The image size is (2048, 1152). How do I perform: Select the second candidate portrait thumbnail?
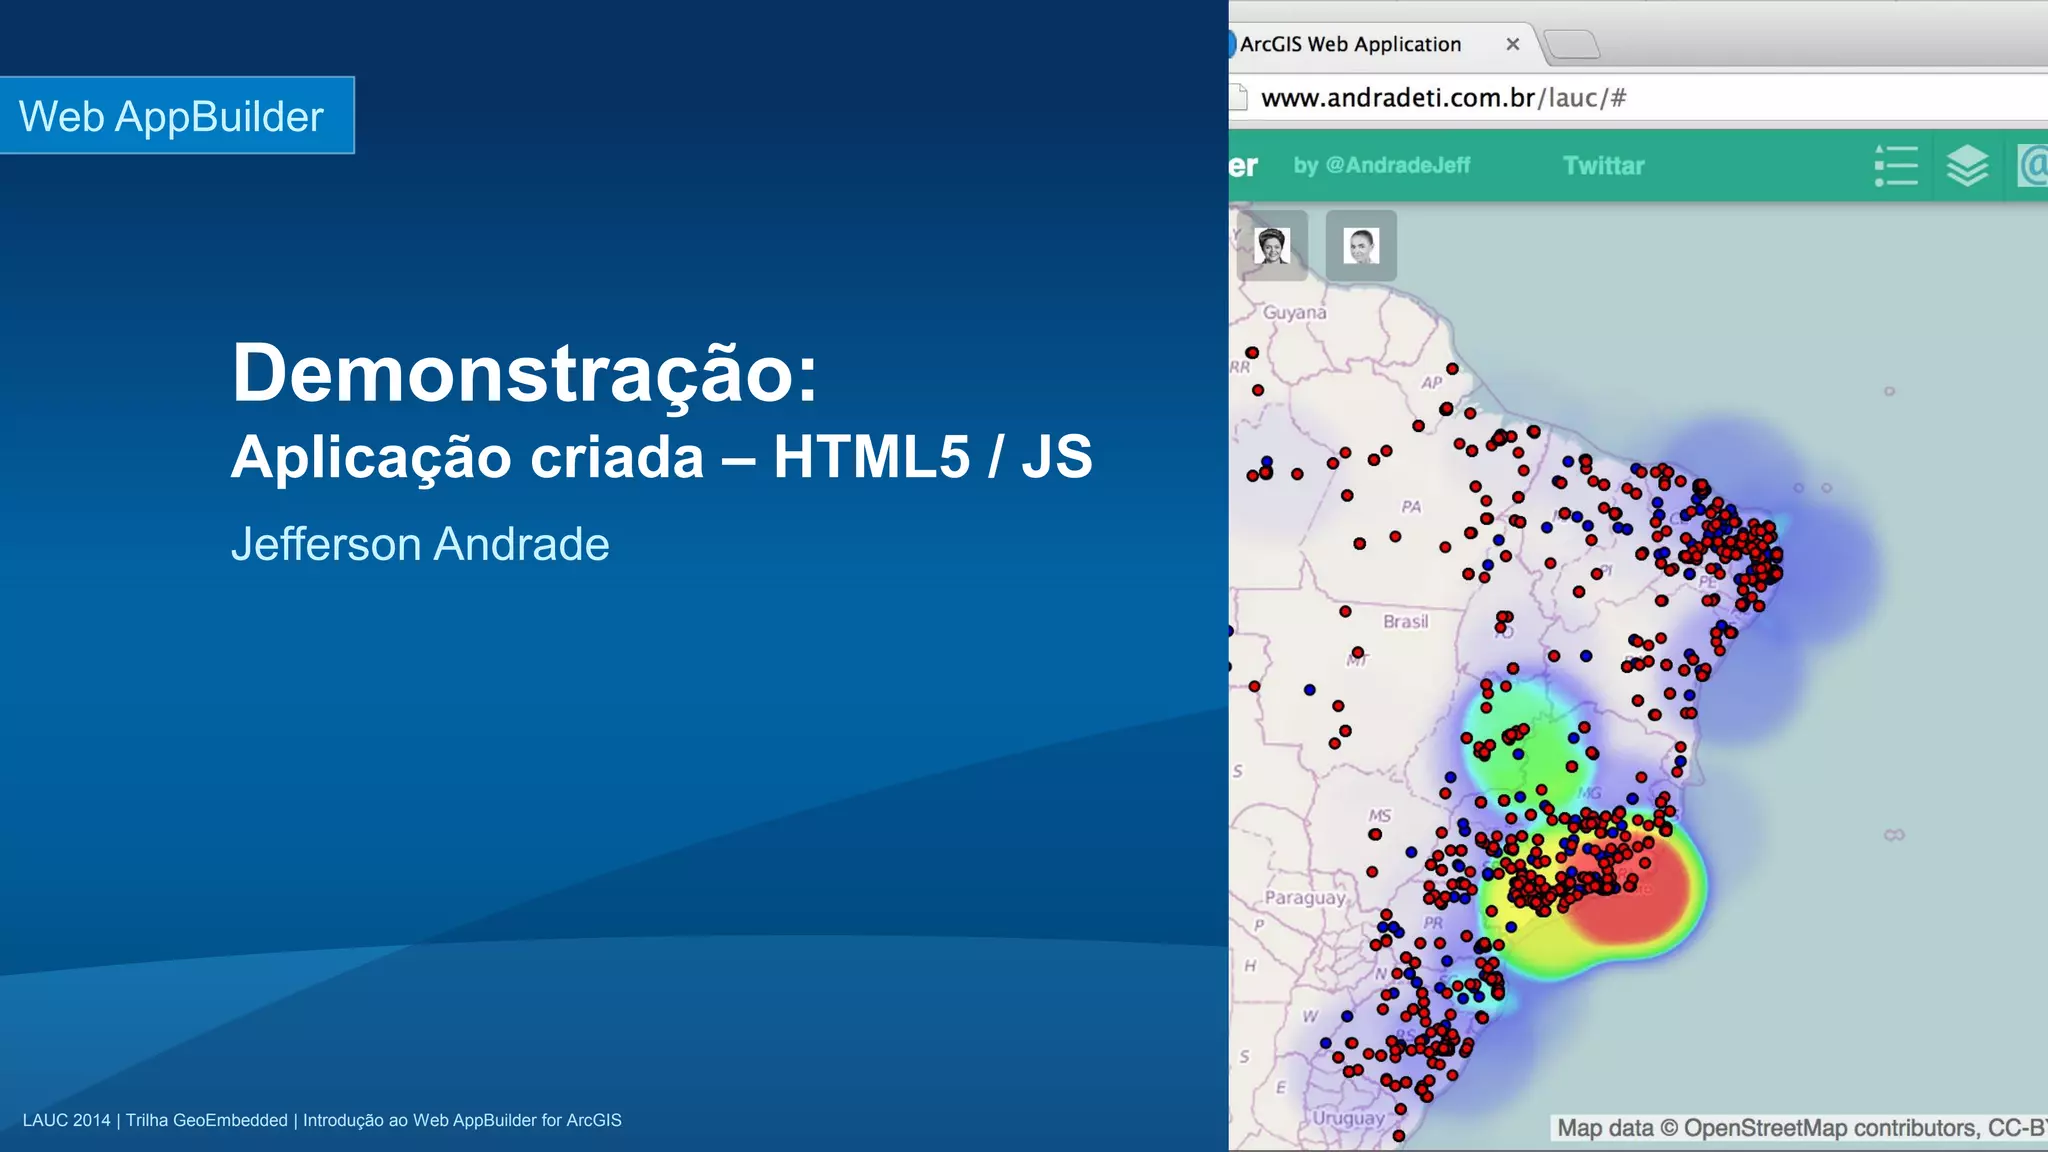click(1361, 245)
